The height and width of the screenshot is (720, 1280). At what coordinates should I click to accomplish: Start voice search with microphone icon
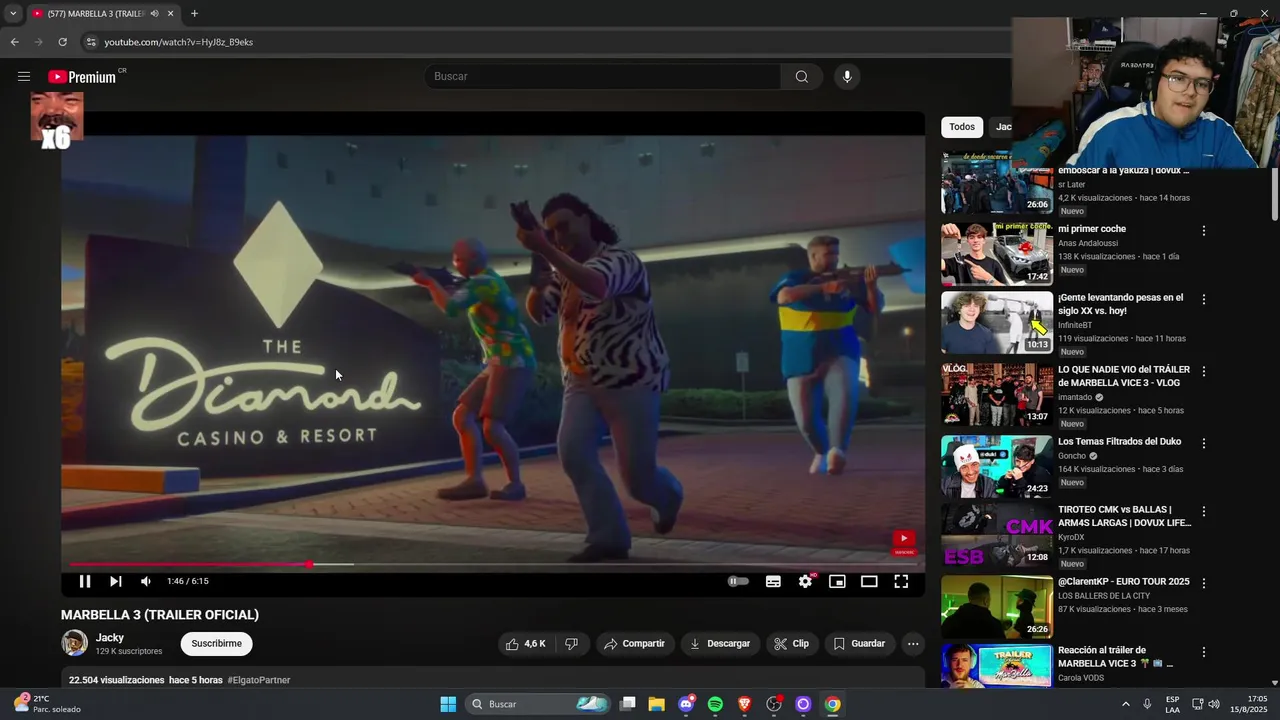coord(847,77)
